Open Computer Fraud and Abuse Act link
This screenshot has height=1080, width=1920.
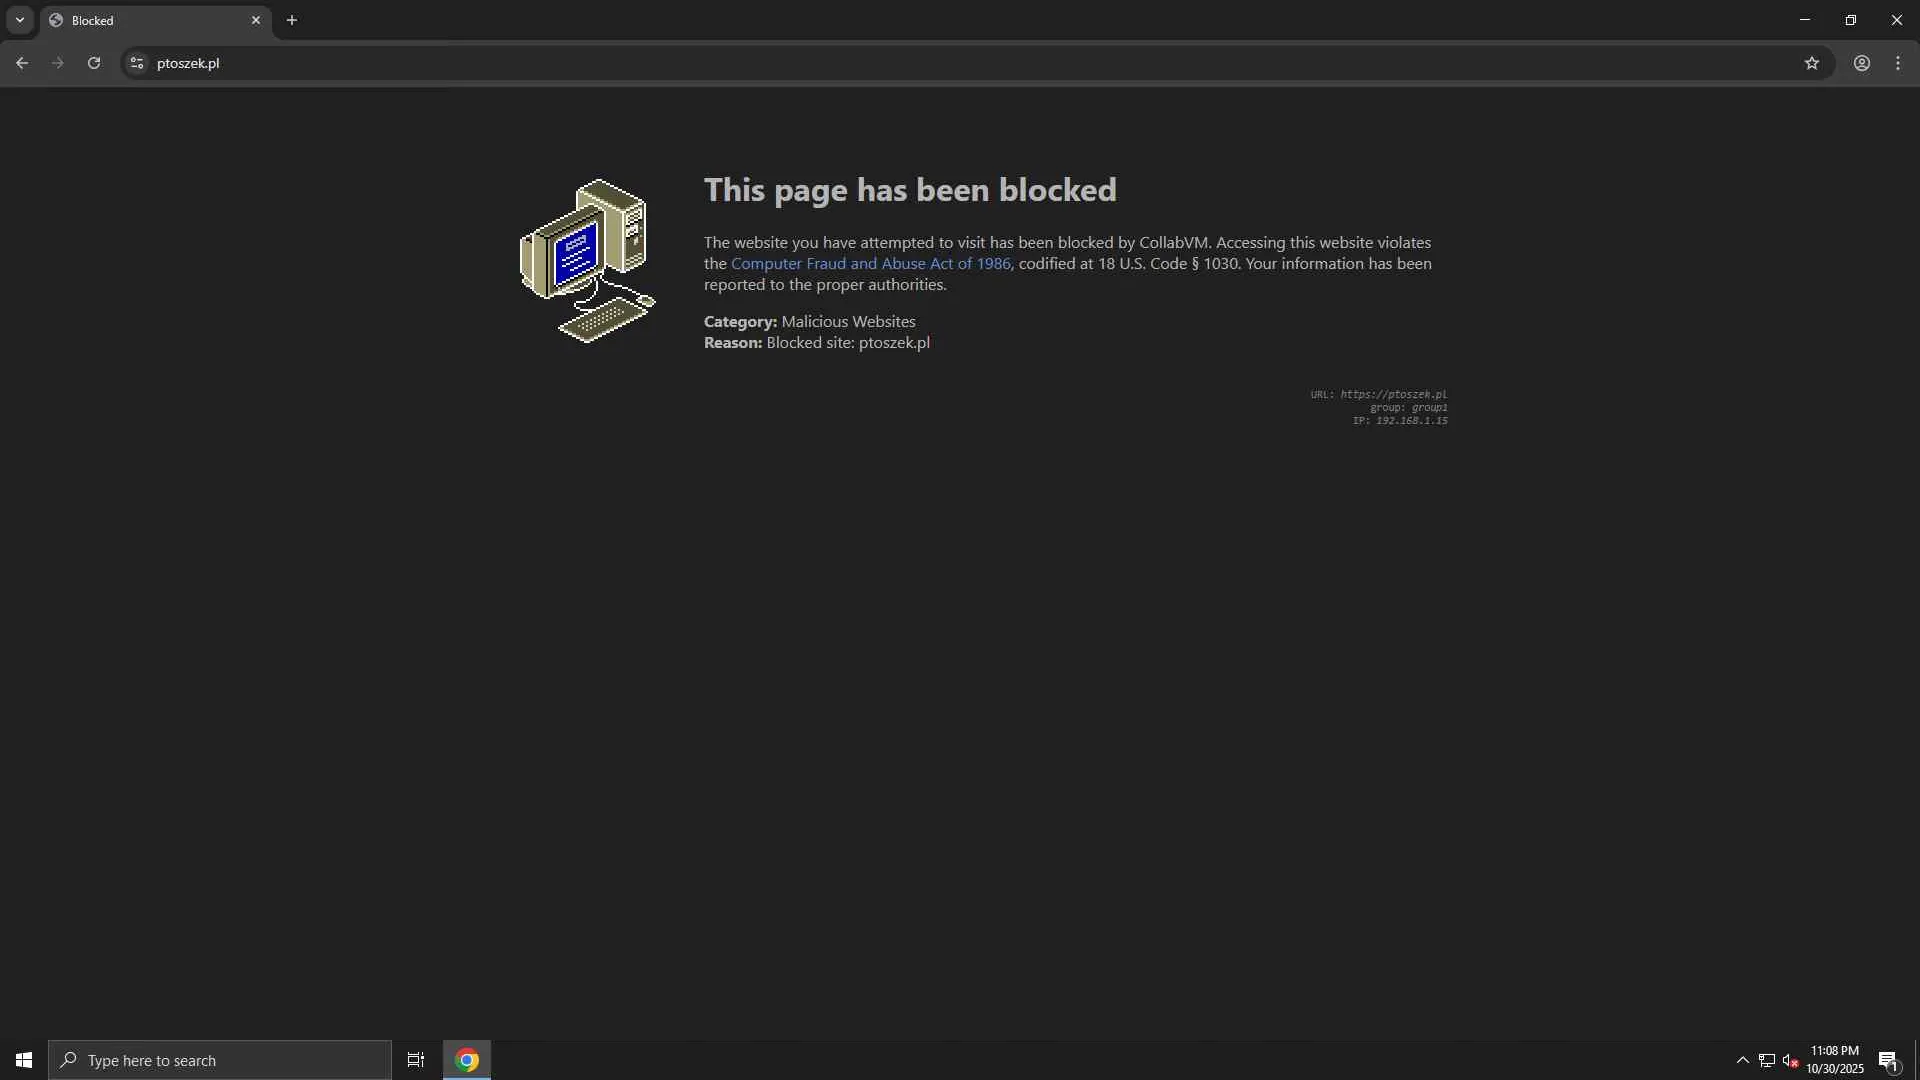[870, 264]
